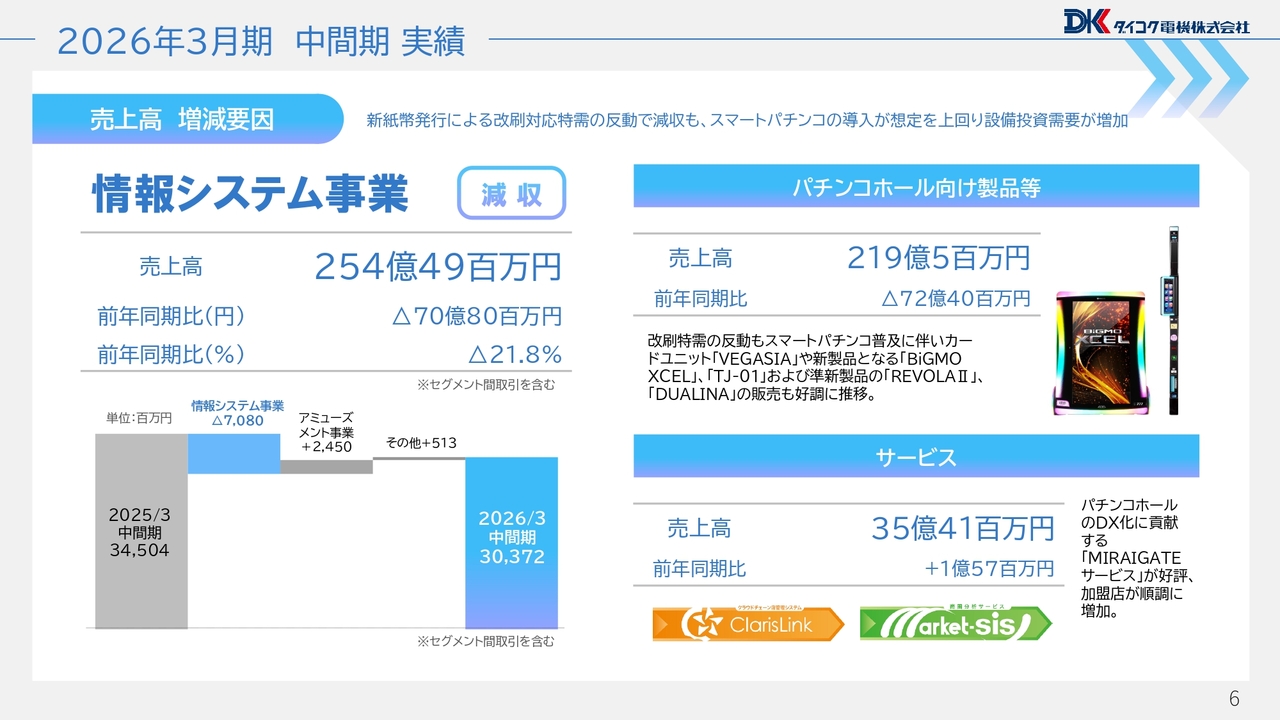The width and height of the screenshot is (1280, 720).
Task: Click the gray 2025/3 中間期 bar
Action: pyautogui.click(x=141, y=531)
